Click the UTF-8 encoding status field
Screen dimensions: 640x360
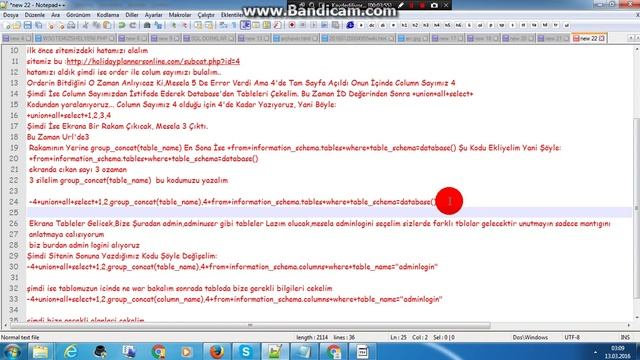572,338
